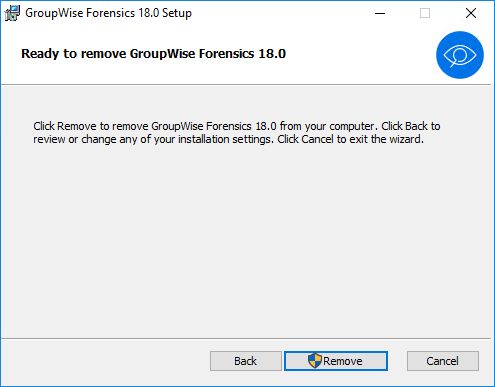
Task: Click the 'GroupWise Forensics 18.0 Setup' title text
Action: coord(109,13)
